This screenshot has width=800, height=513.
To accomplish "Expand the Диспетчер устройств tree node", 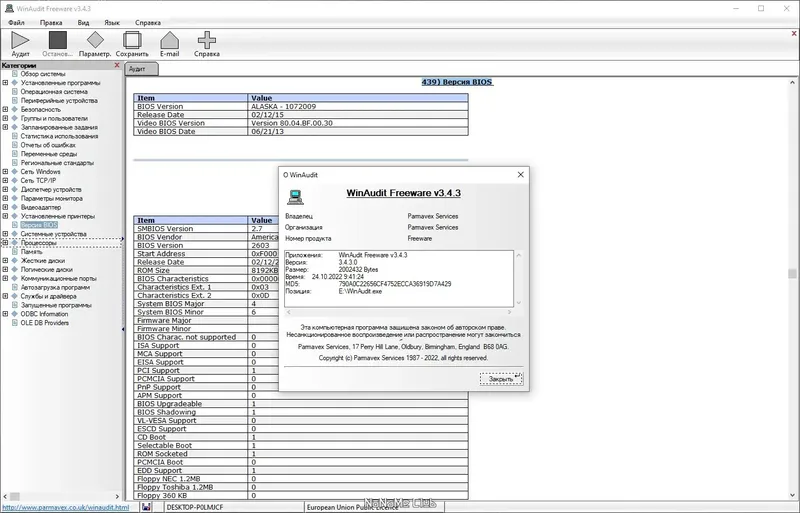I will tap(5, 189).
